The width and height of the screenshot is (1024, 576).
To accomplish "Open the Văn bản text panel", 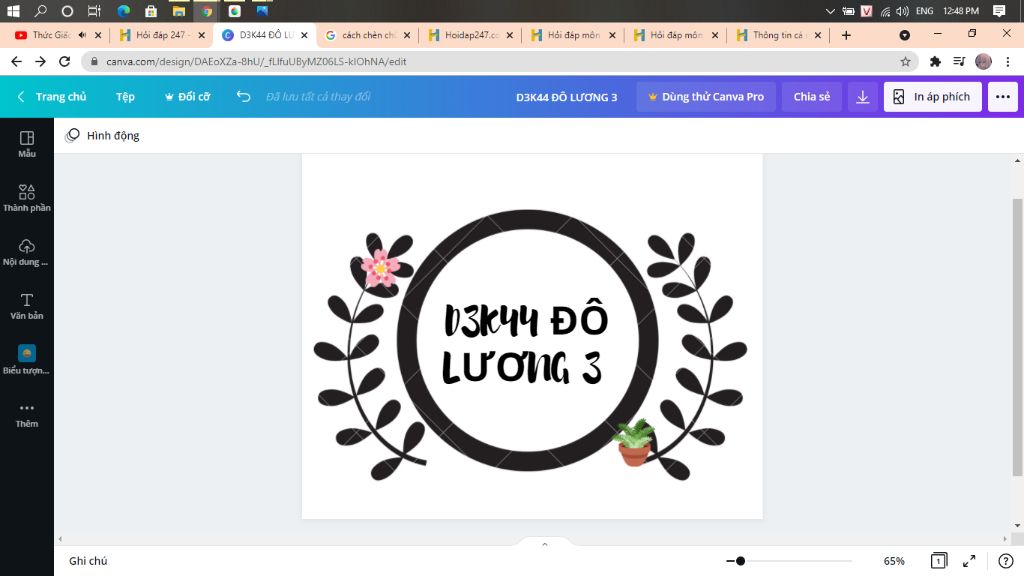I will pos(27,306).
